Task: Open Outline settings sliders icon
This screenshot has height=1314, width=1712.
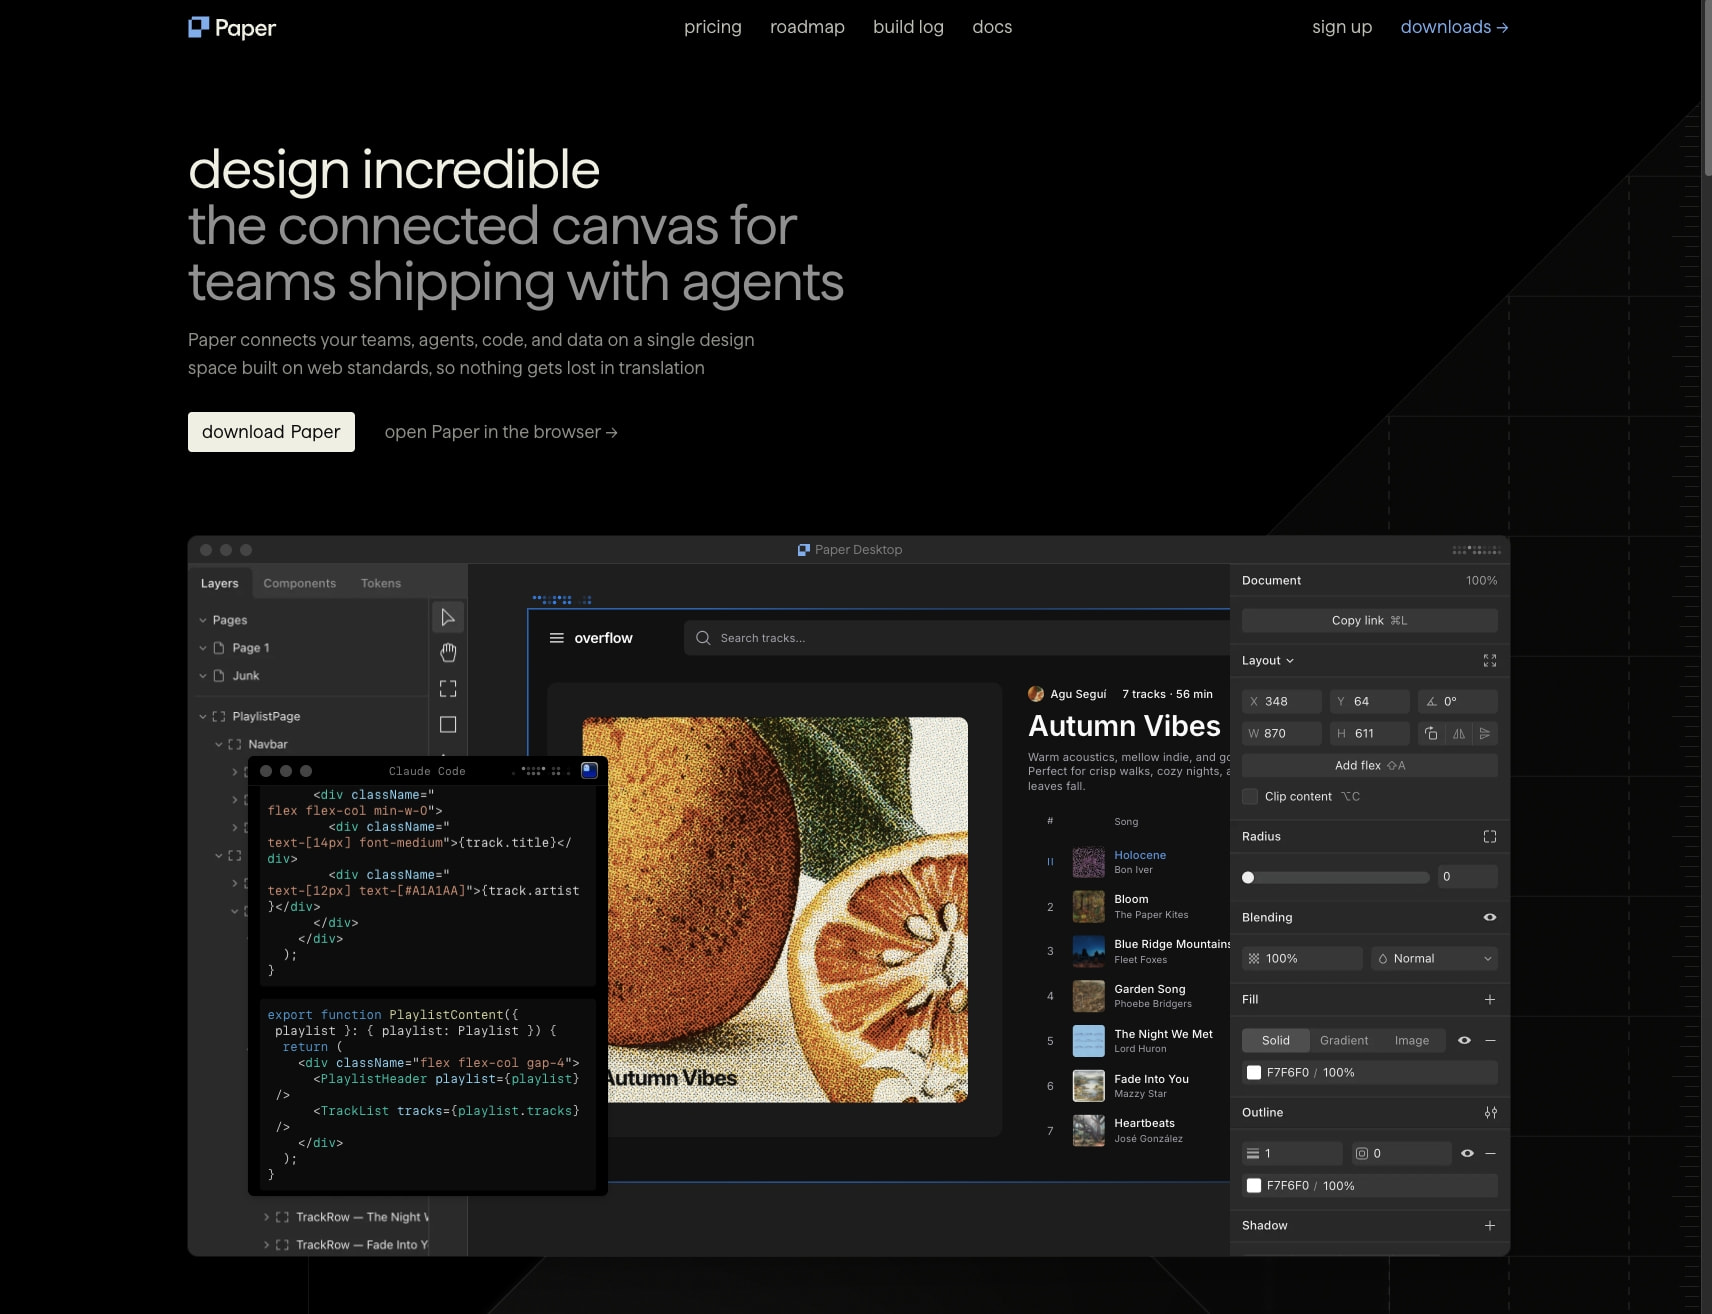Action: 1491,1113
